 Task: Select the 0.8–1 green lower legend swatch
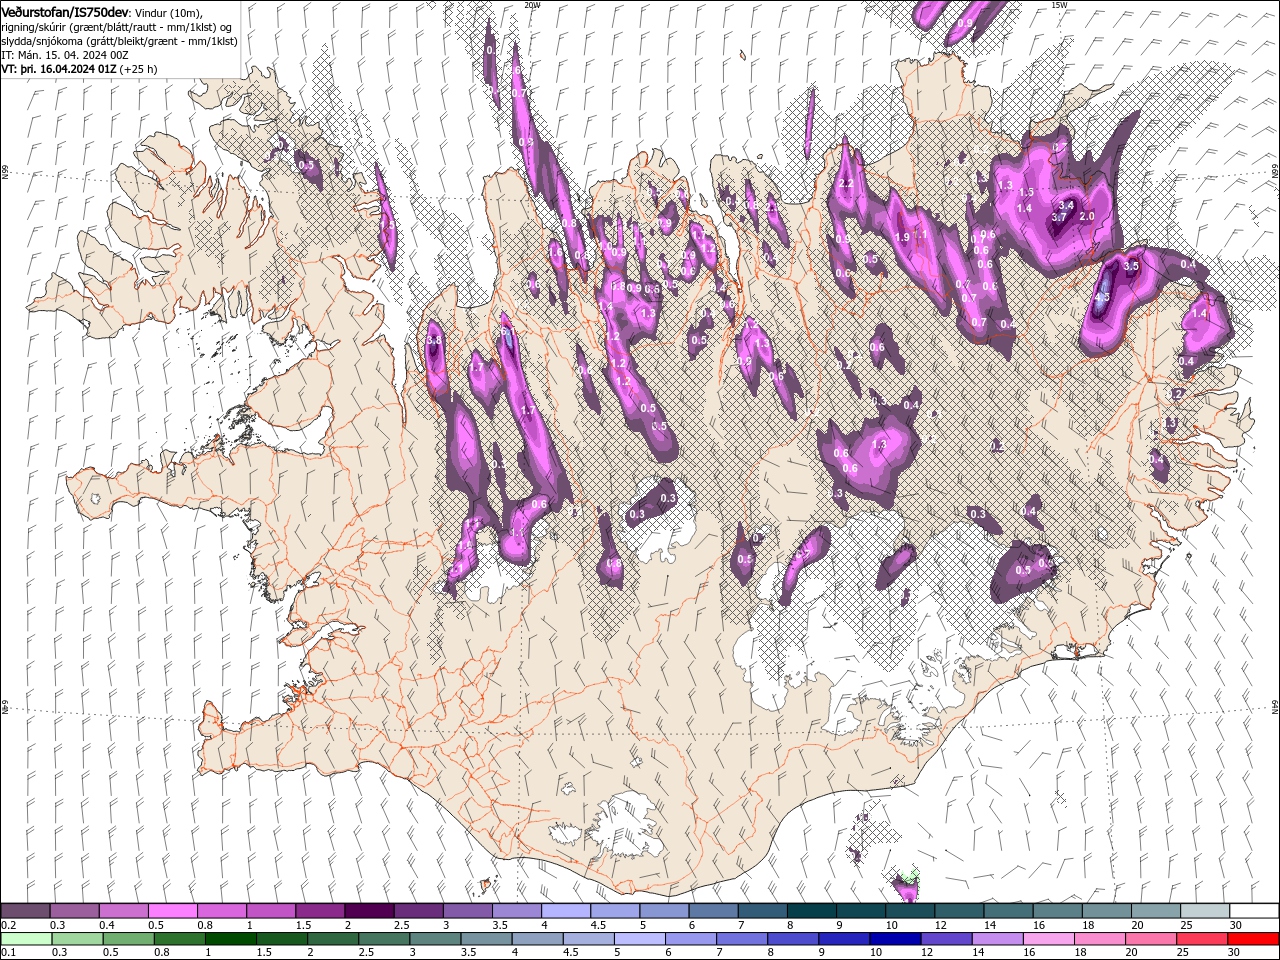coord(179,939)
